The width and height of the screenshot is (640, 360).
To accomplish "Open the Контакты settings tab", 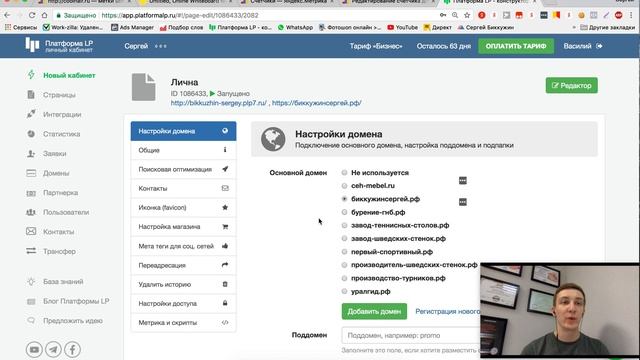I will (x=183, y=188).
